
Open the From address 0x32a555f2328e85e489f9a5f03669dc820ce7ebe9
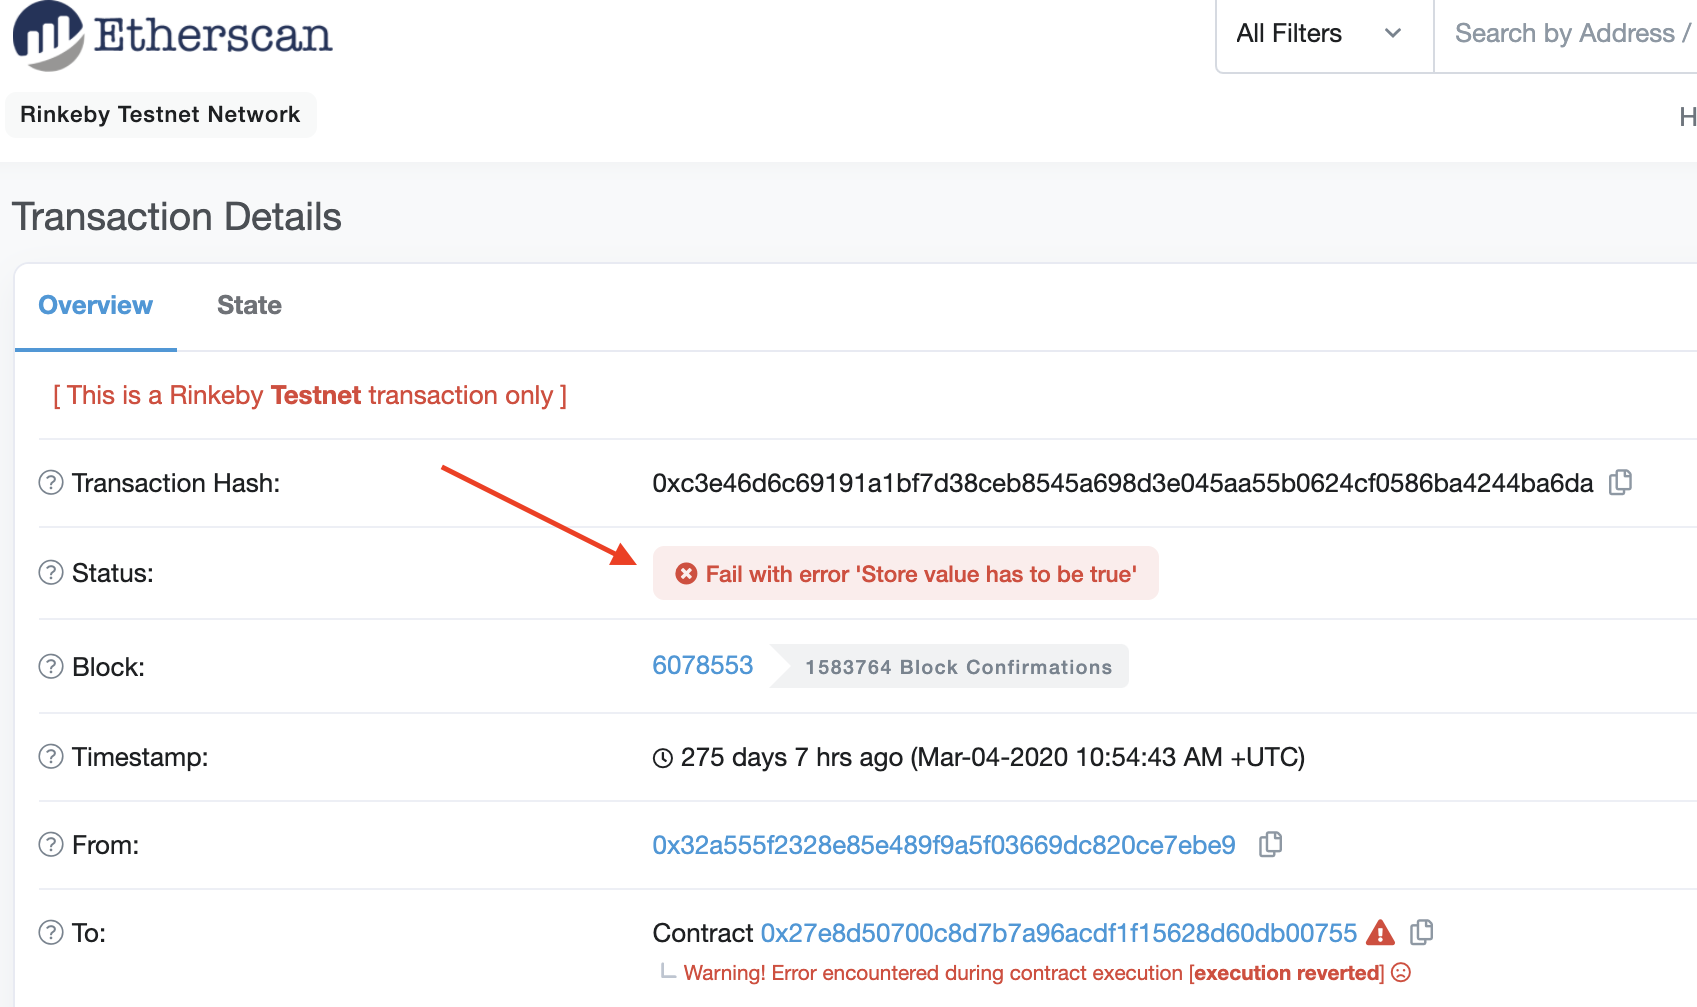pyautogui.click(x=943, y=844)
